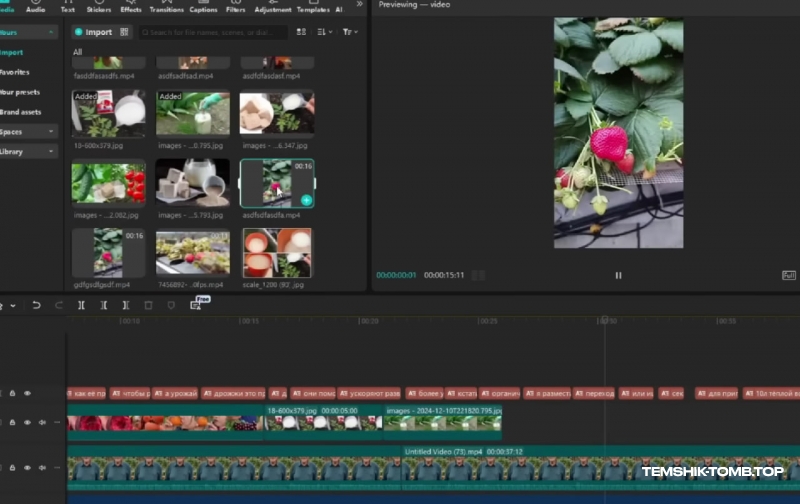This screenshot has width=800, height=504.
Task: Click the QR code icon beside Import
Action: point(125,32)
